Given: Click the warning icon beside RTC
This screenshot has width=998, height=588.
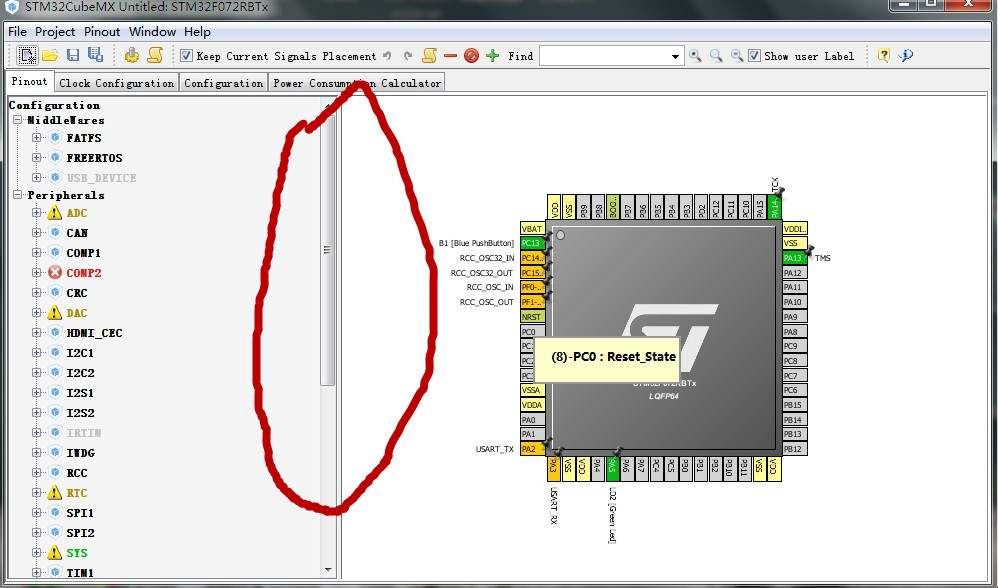Looking at the screenshot, I should (x=55, y=493).
